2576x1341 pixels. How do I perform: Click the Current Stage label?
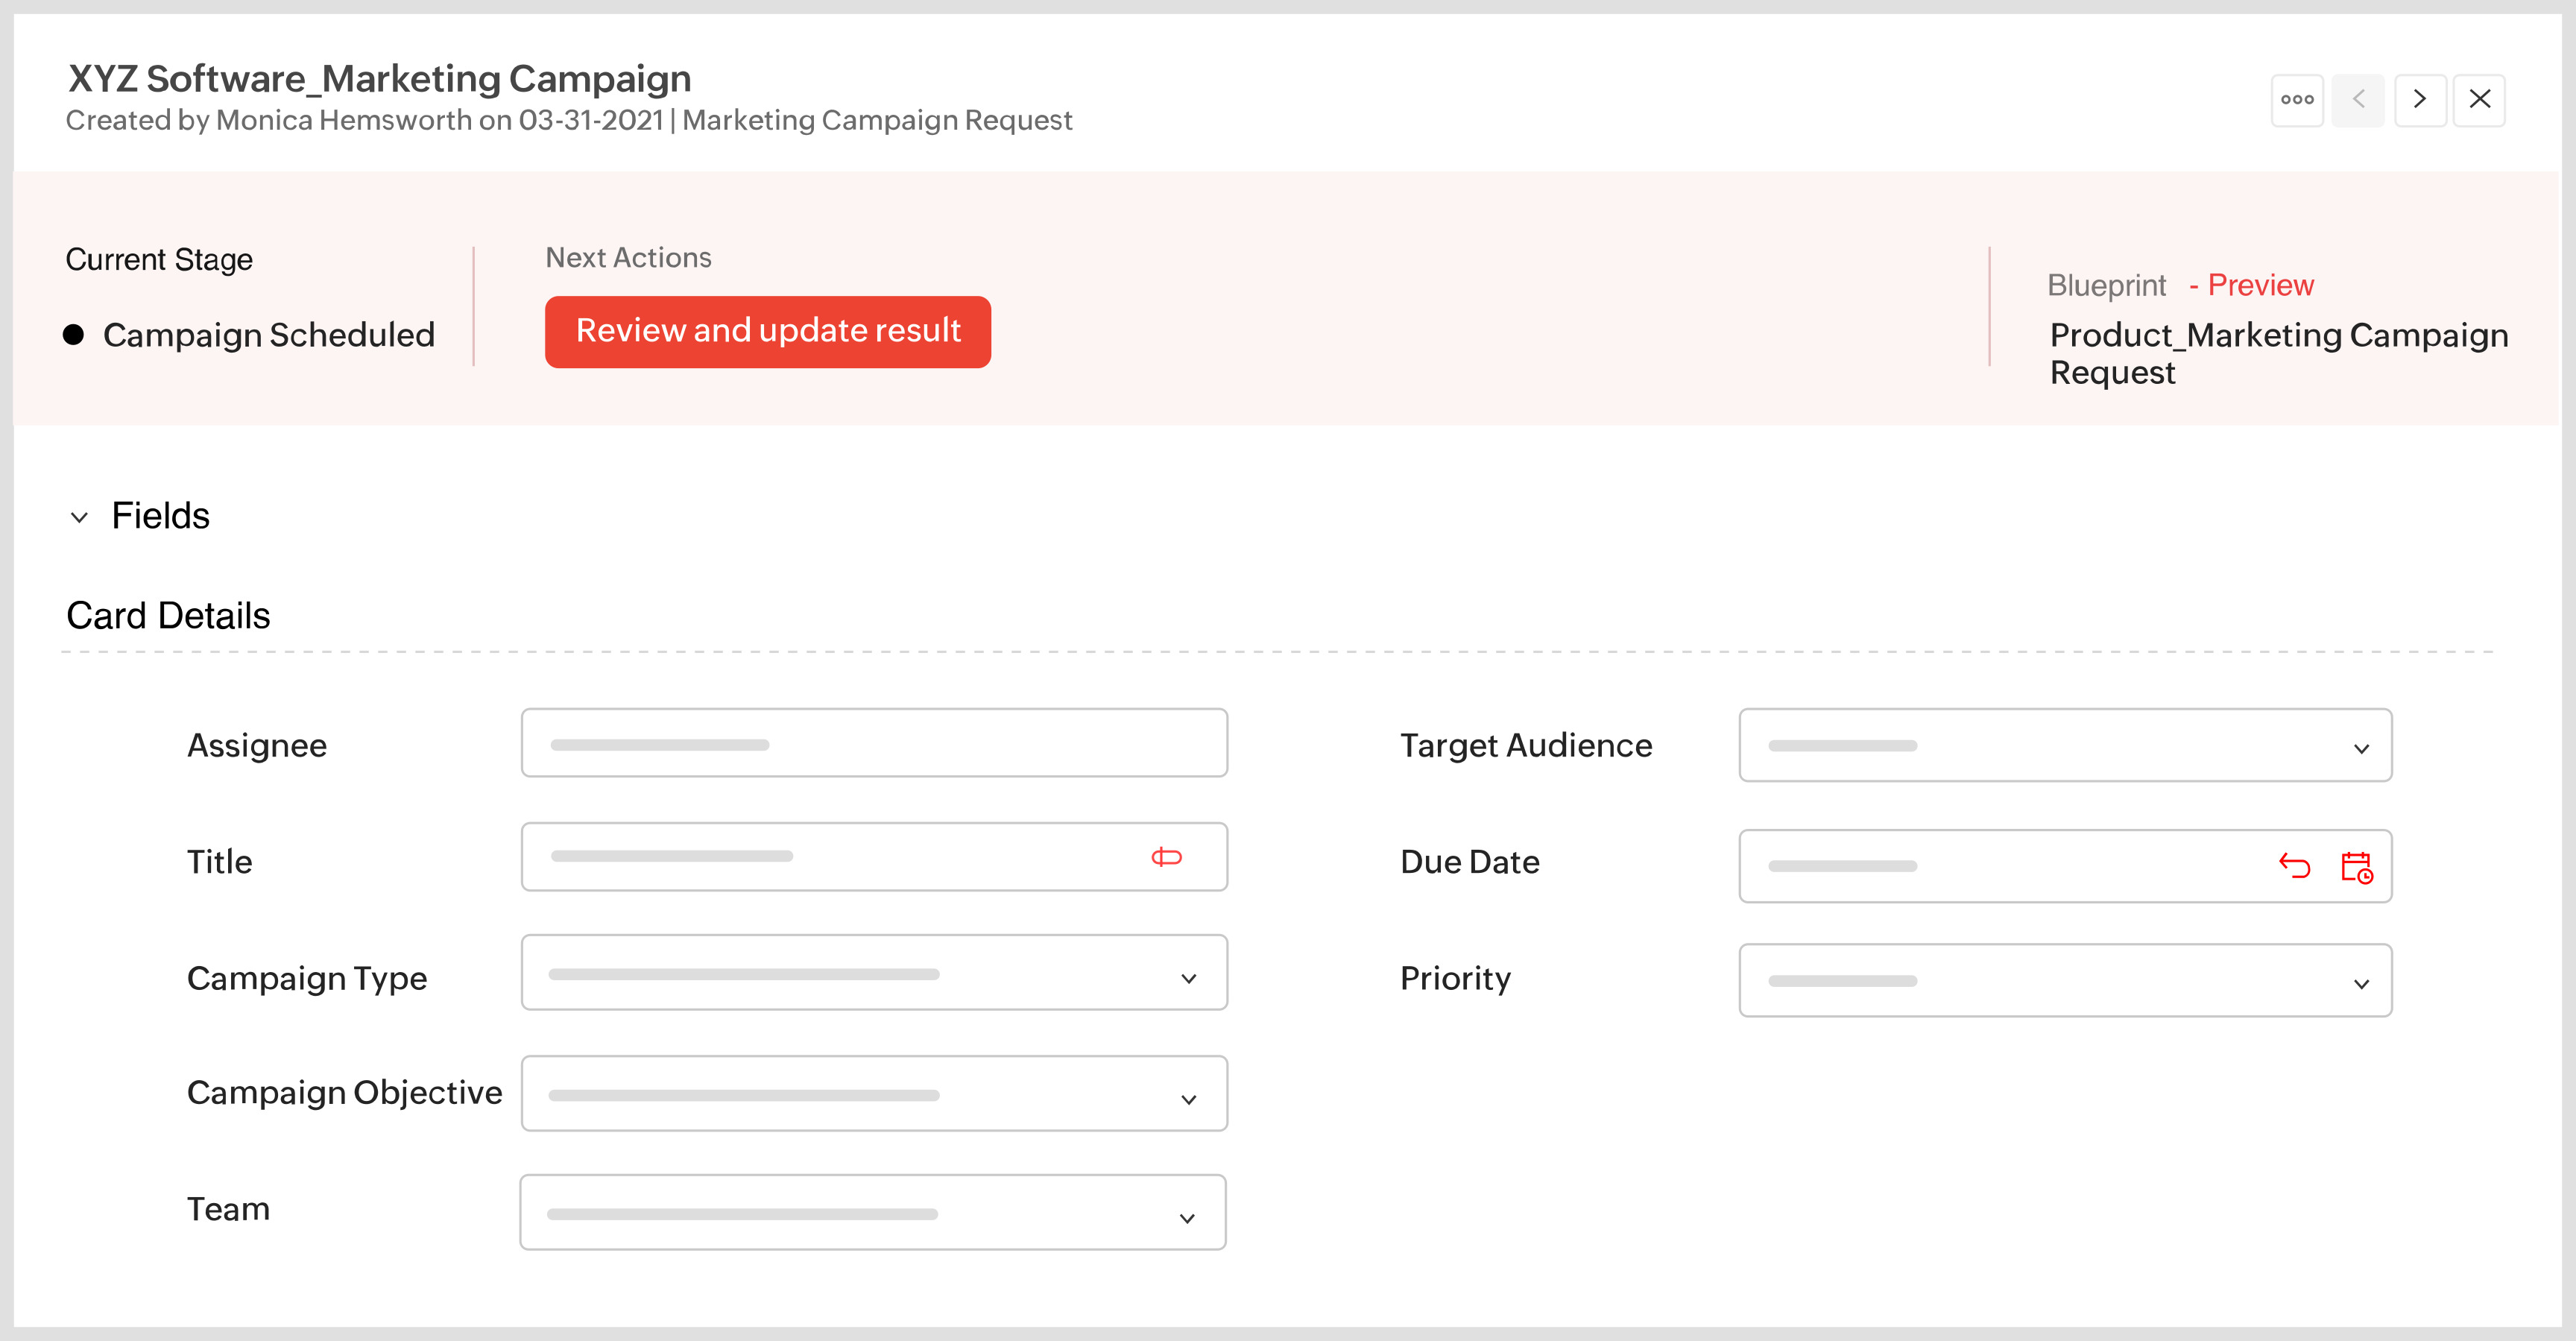(x=159, y=260)
